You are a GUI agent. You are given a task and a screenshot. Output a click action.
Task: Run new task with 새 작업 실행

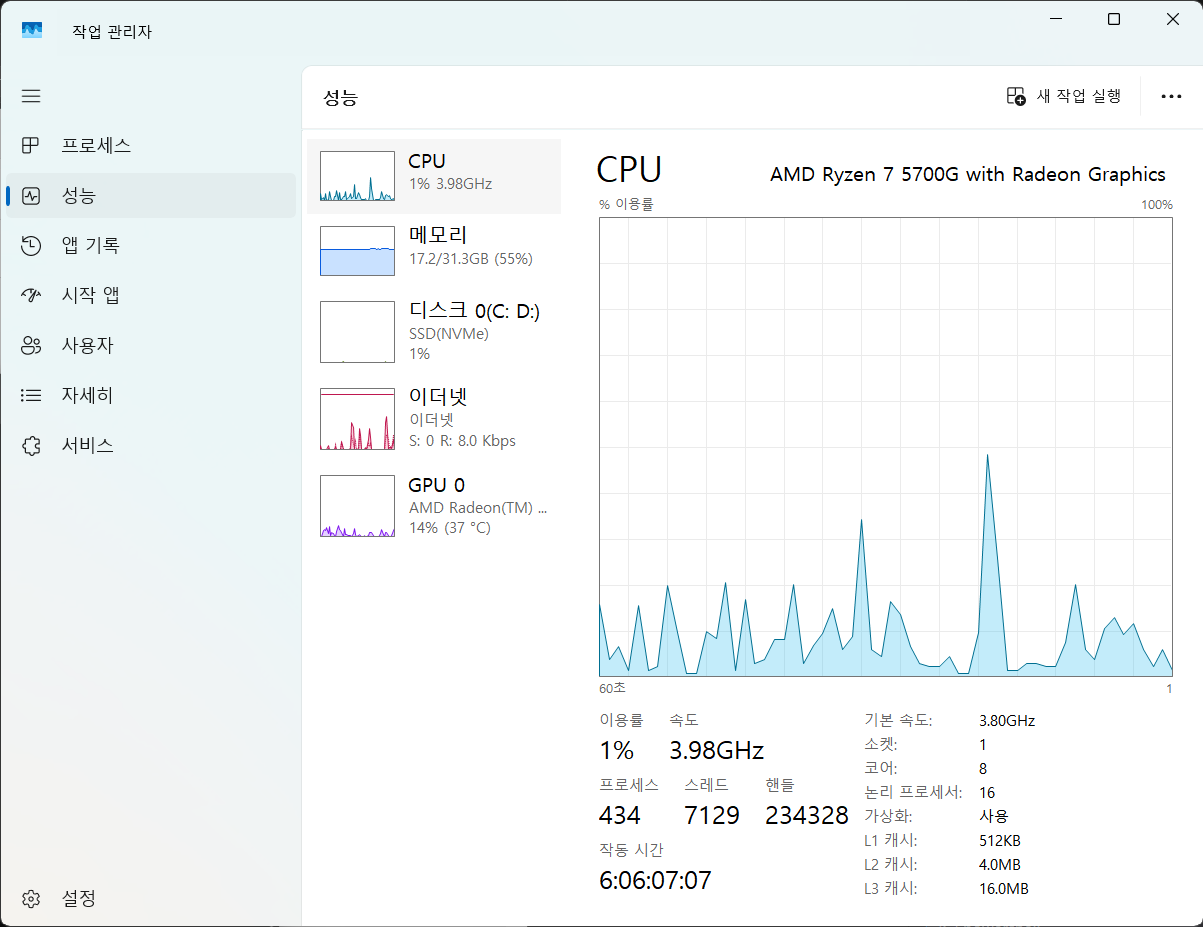(x=1064, y=96)
